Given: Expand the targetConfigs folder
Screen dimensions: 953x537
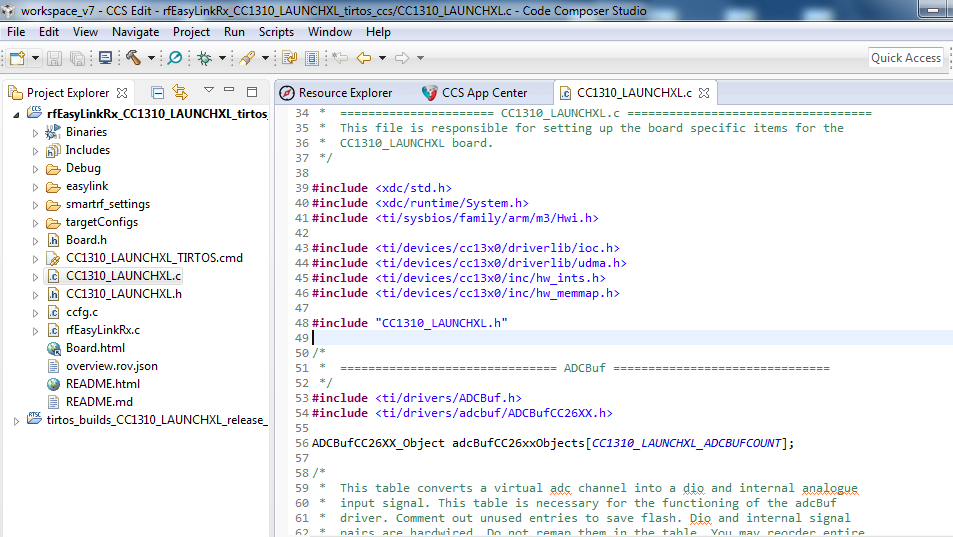Looking at the screenshot, I should 35,223.
